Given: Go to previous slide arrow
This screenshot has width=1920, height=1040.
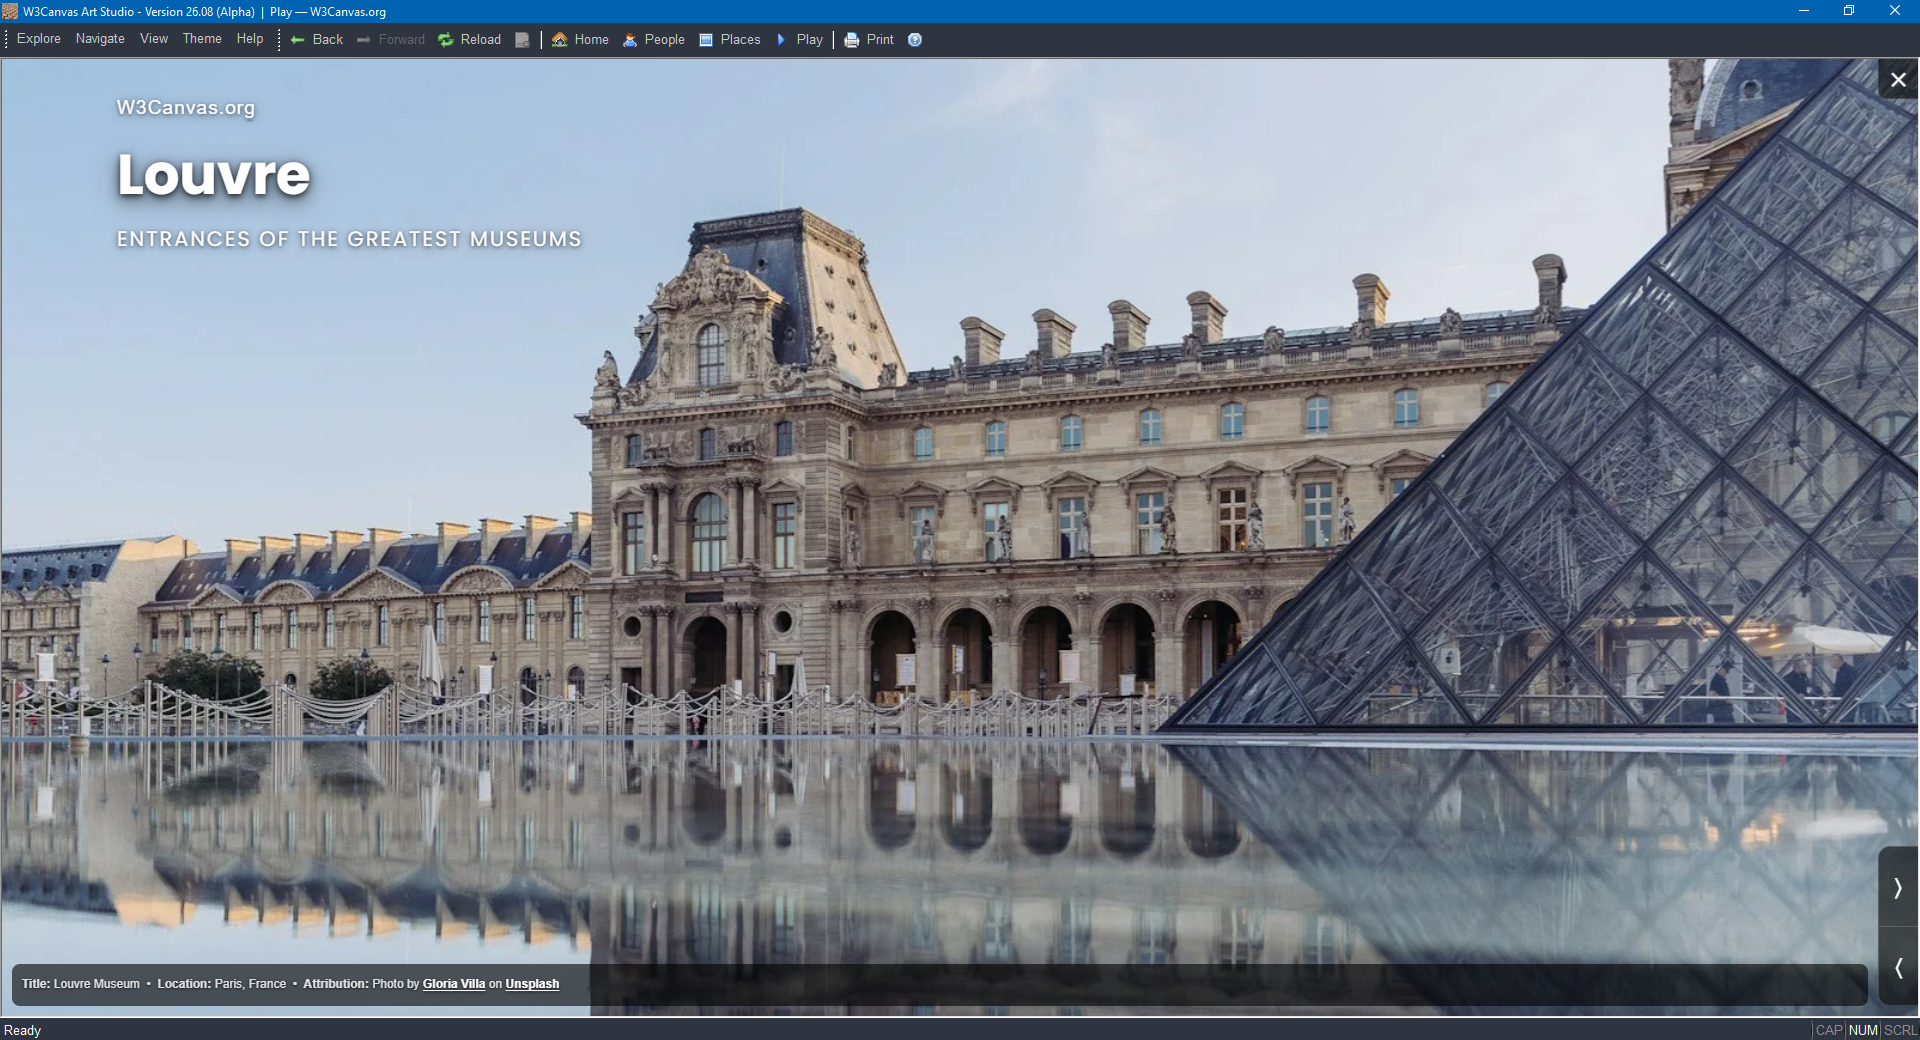Looking at the screenshot, I should [x=1898, y=967].
